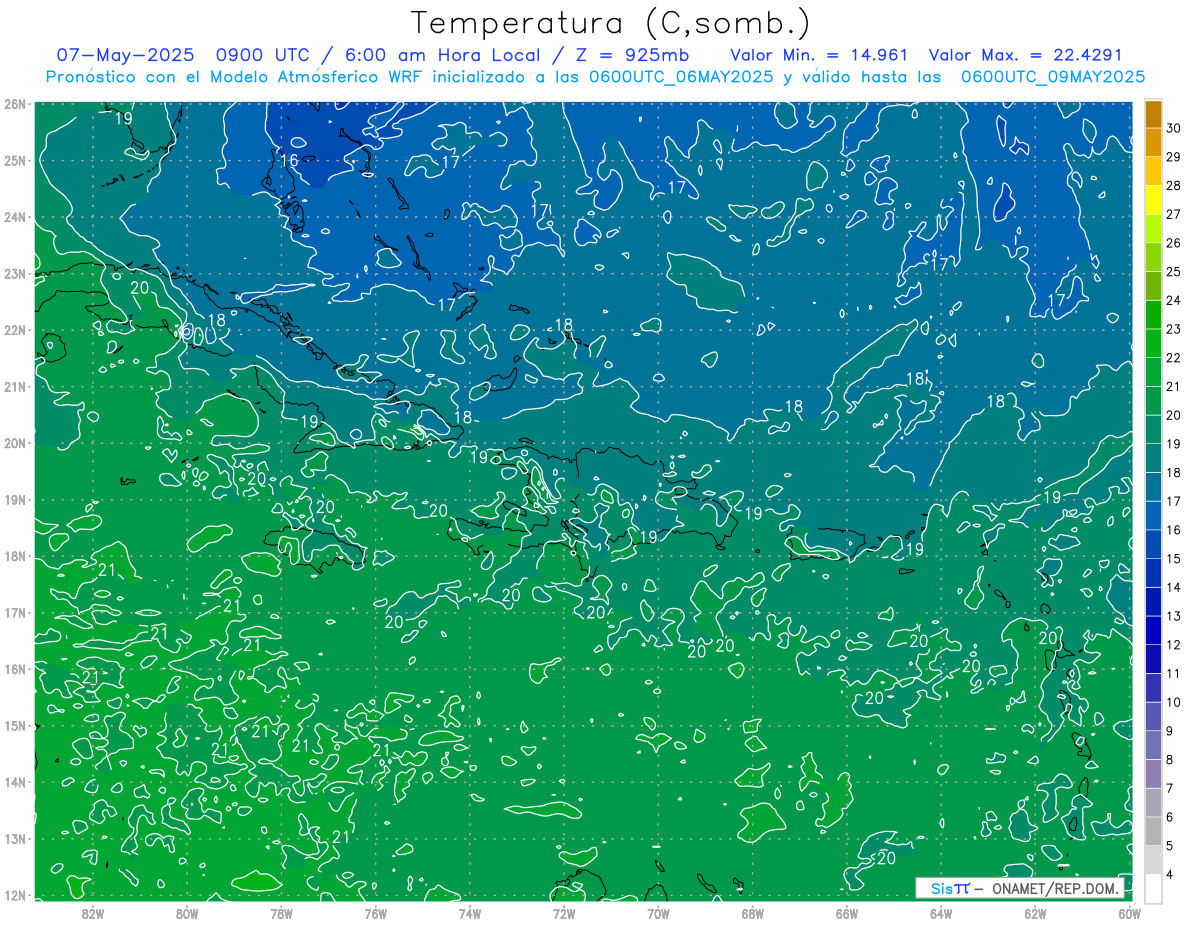1200x927 pixels.
Task: Click the "60W" longitude axis label
Action: tap(1130, 913)
